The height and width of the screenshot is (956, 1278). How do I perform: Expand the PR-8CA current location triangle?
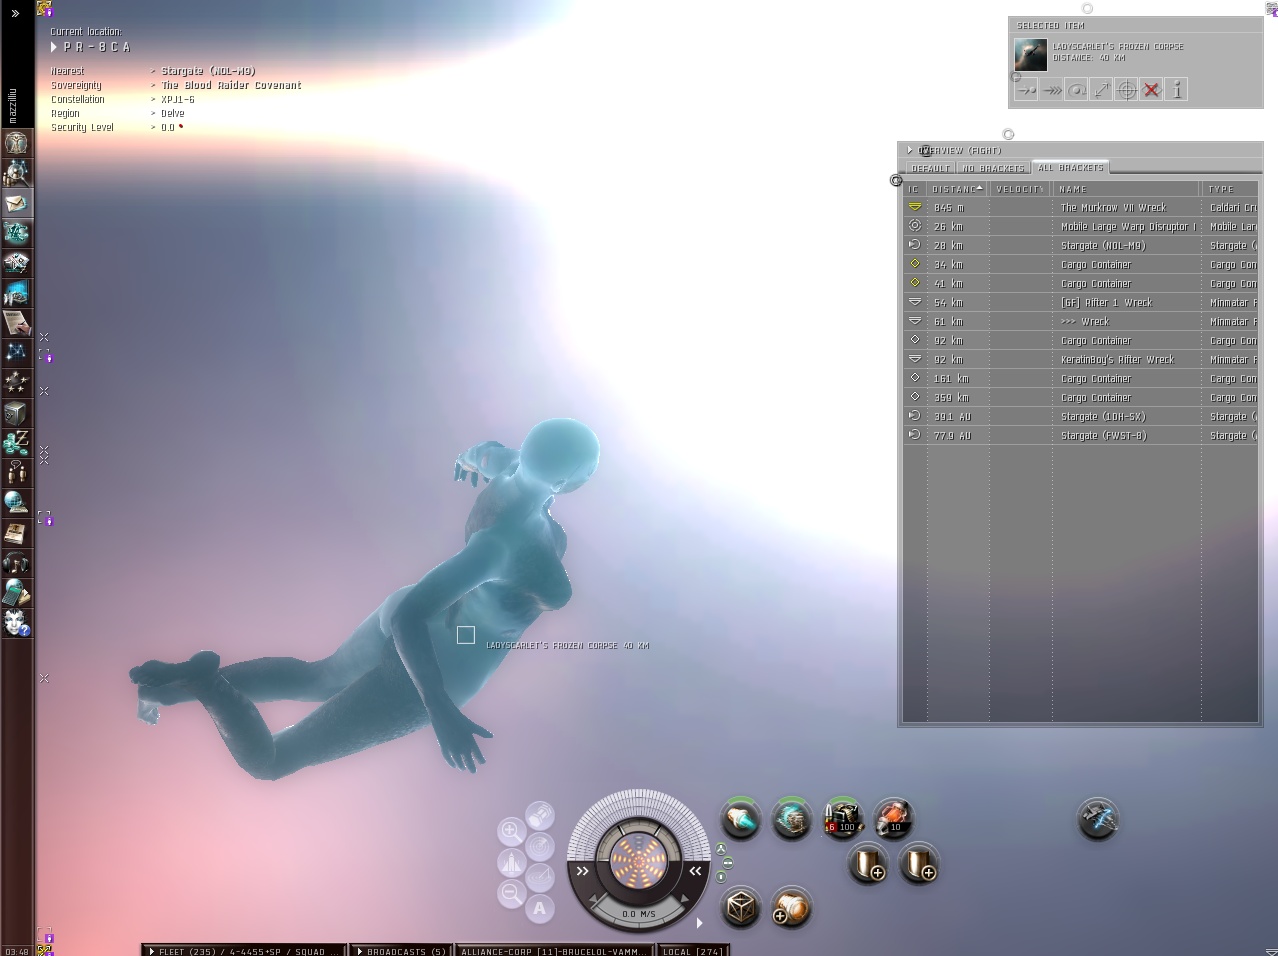click(x=54, y=47)
